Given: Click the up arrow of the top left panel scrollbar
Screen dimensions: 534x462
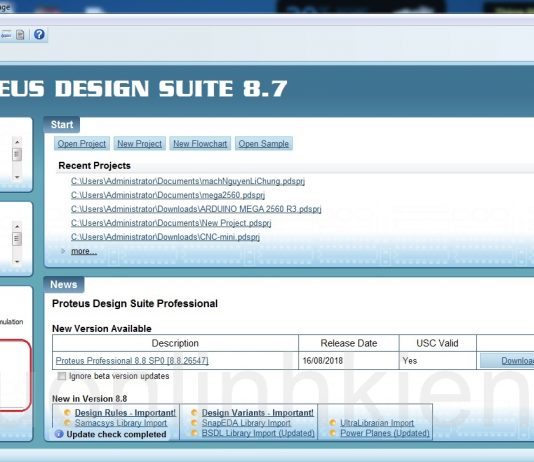Looking at the screenshot, I should [17, 141].
